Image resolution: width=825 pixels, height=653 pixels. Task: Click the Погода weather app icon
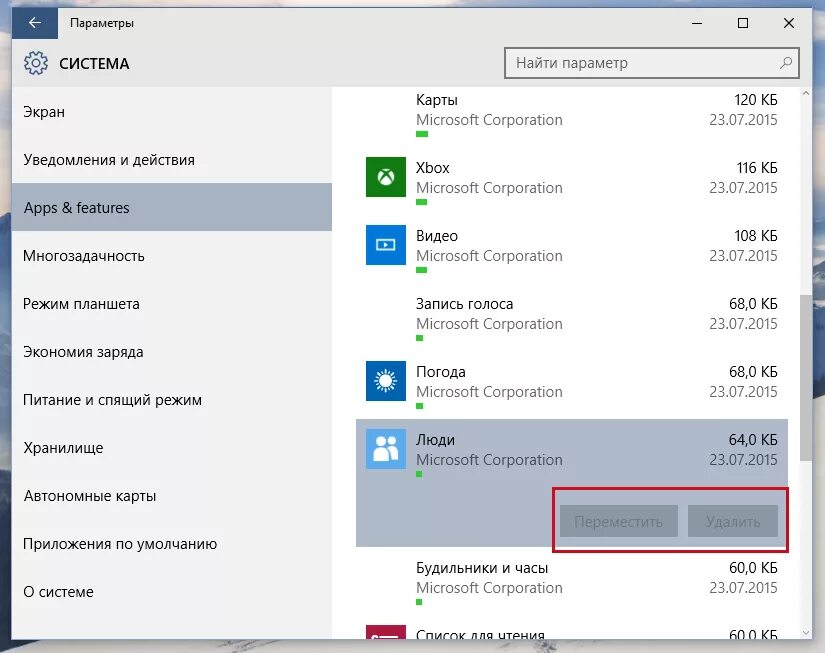click(x=386, y=381)
